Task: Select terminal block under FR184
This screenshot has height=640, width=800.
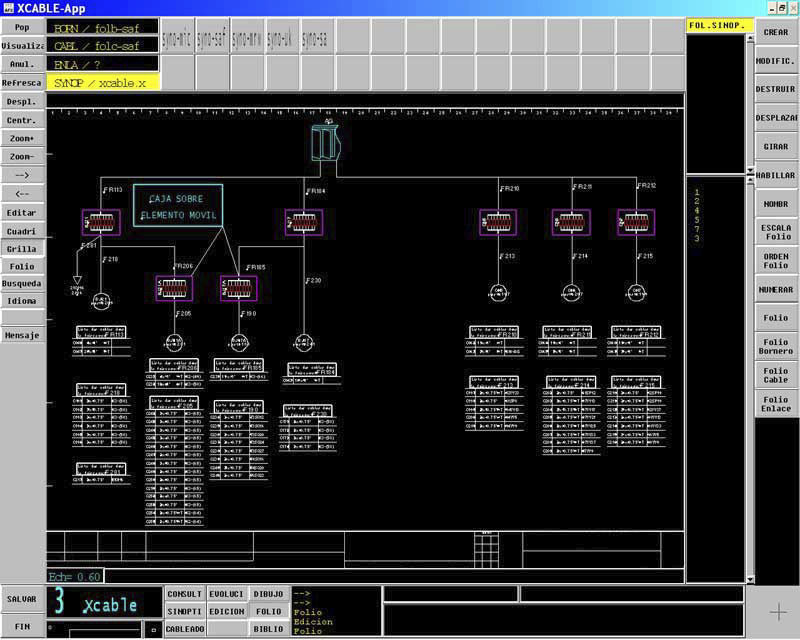Action: (x=304, y=223)
